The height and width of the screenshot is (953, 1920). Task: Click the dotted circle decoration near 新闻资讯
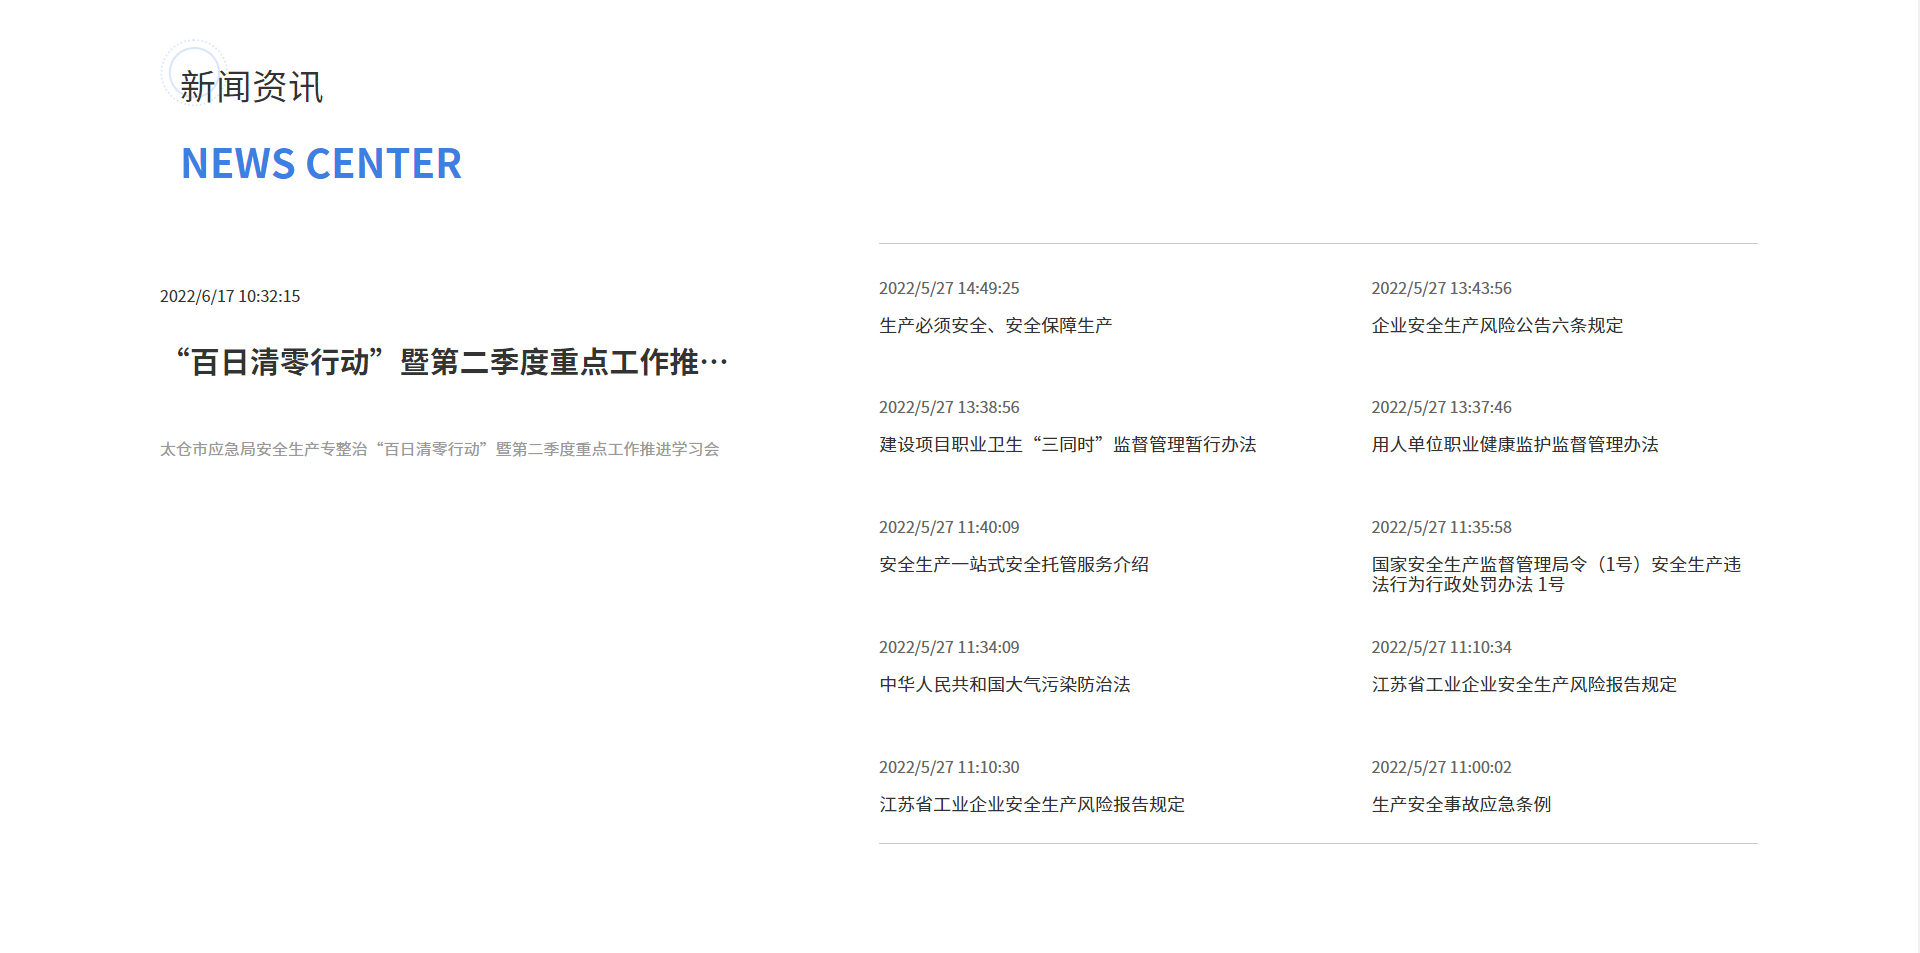[193, 72]
